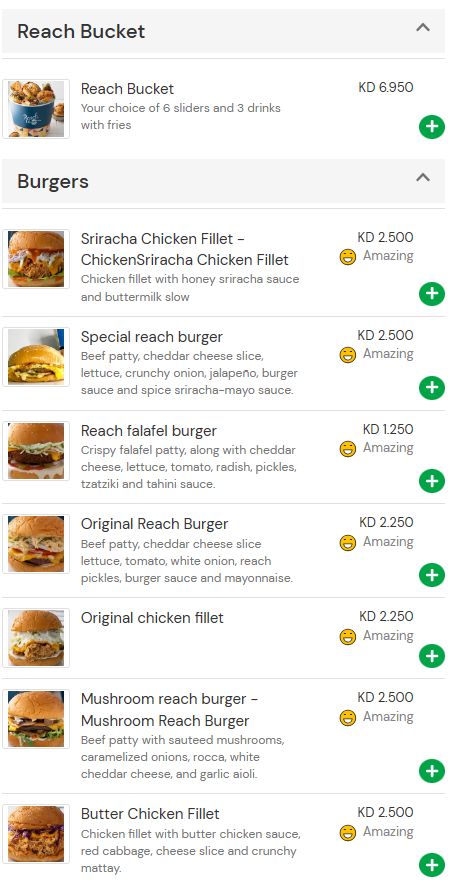Click the Burgers section header title

click(53, 181)
